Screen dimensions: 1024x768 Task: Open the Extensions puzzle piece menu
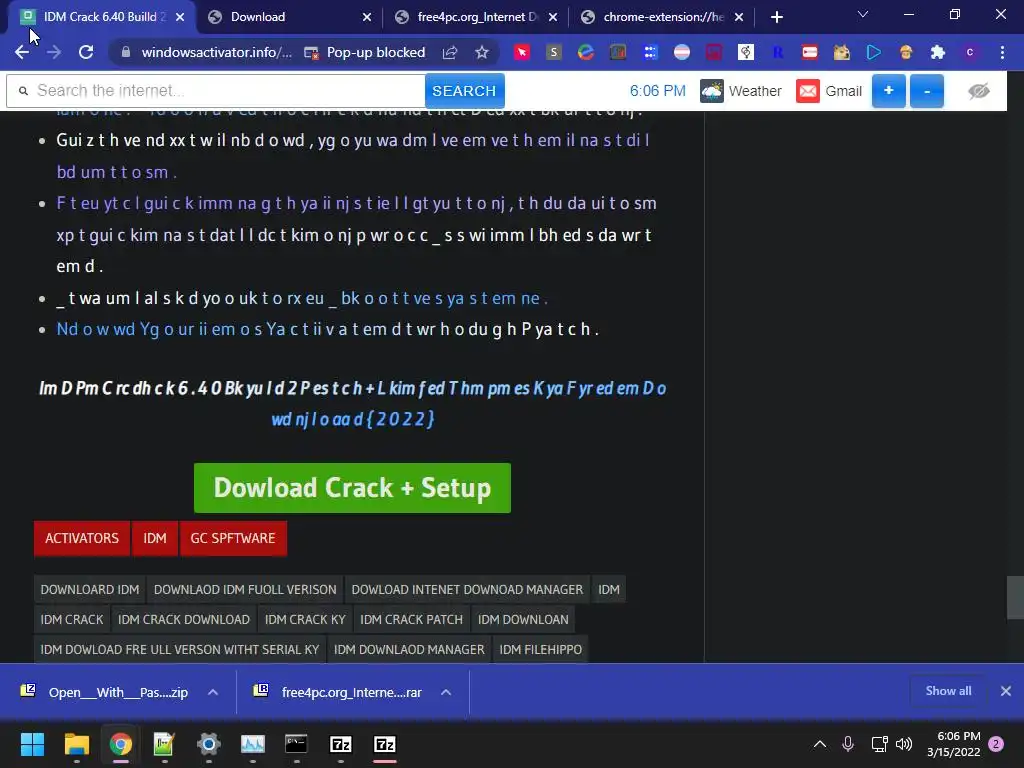pyautogui.click(x=938, y=52)
